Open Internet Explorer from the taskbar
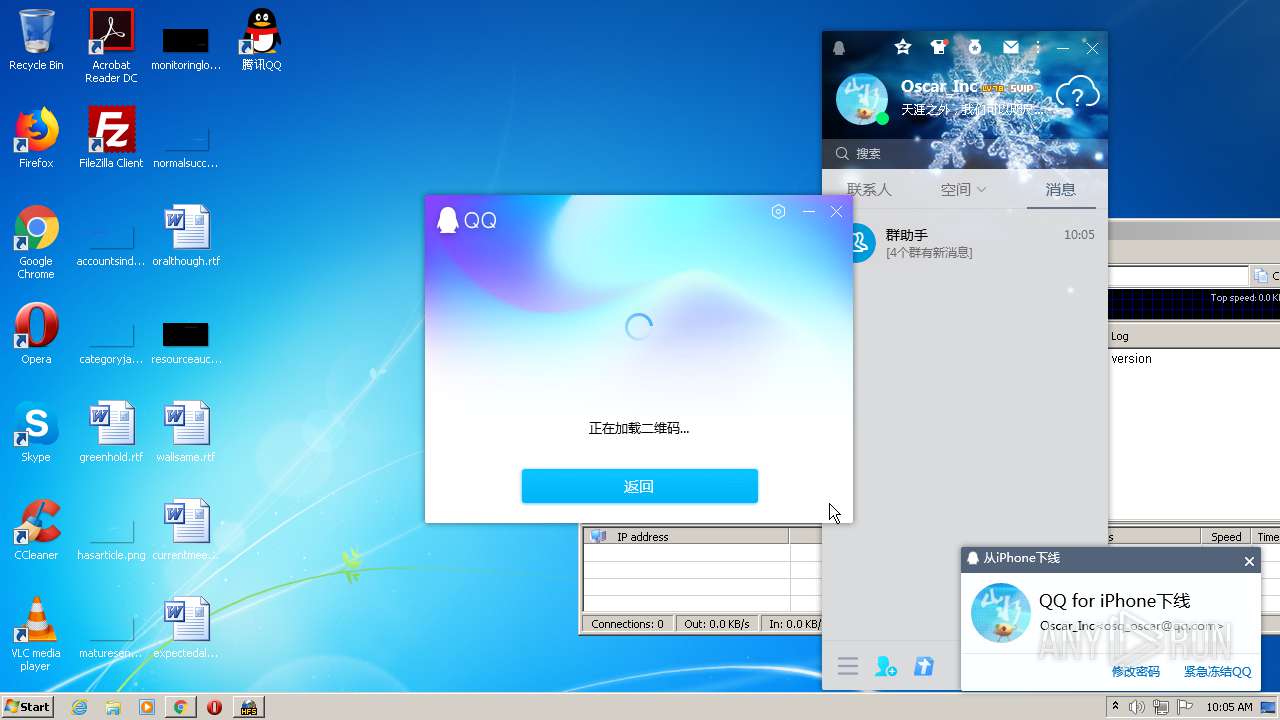 click(x=79, y=707)
